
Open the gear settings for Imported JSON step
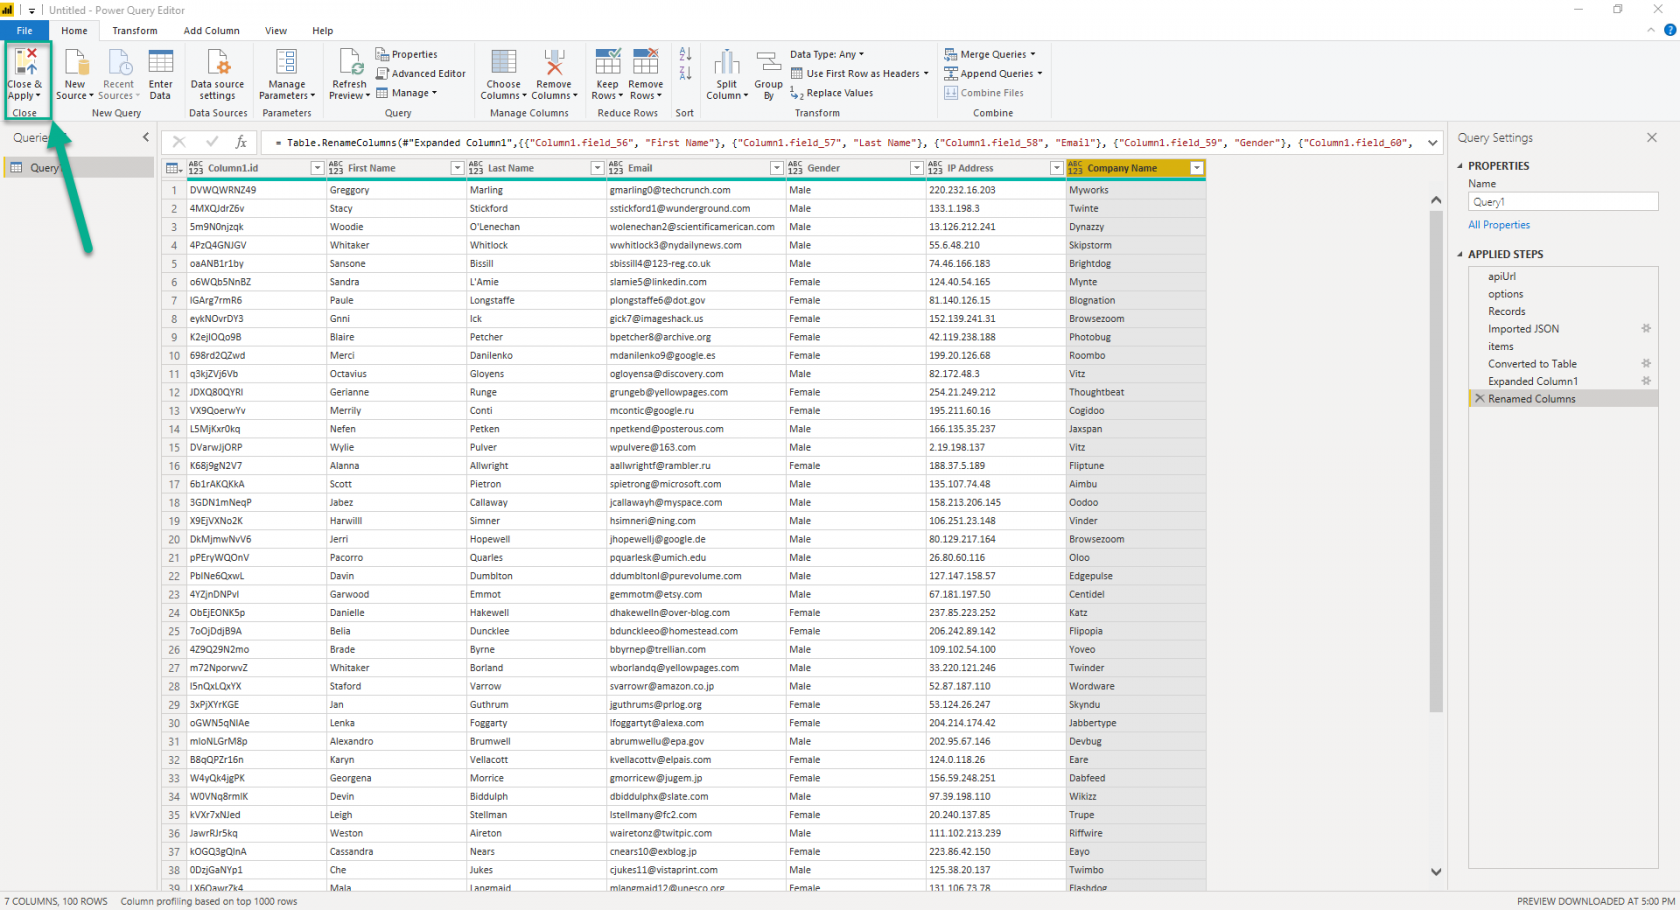click(1646, 328)
